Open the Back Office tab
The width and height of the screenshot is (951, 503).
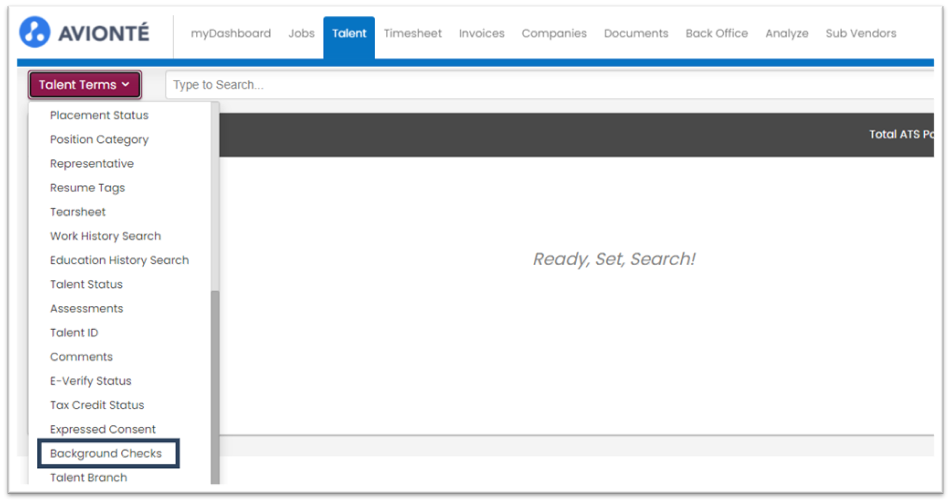717,33
